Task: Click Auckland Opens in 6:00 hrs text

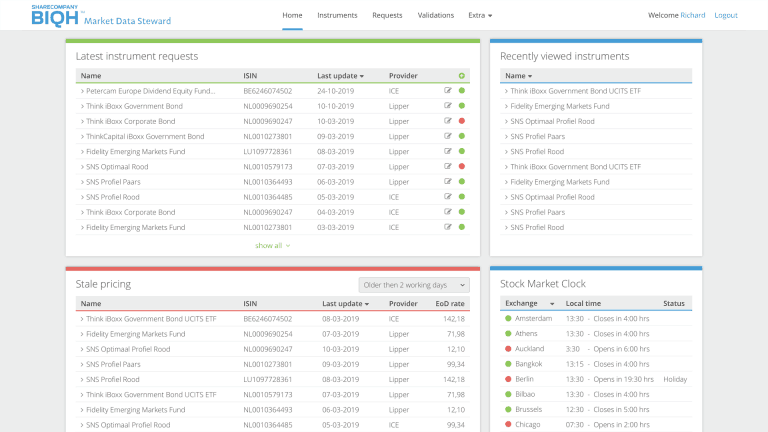Action: 622,349
